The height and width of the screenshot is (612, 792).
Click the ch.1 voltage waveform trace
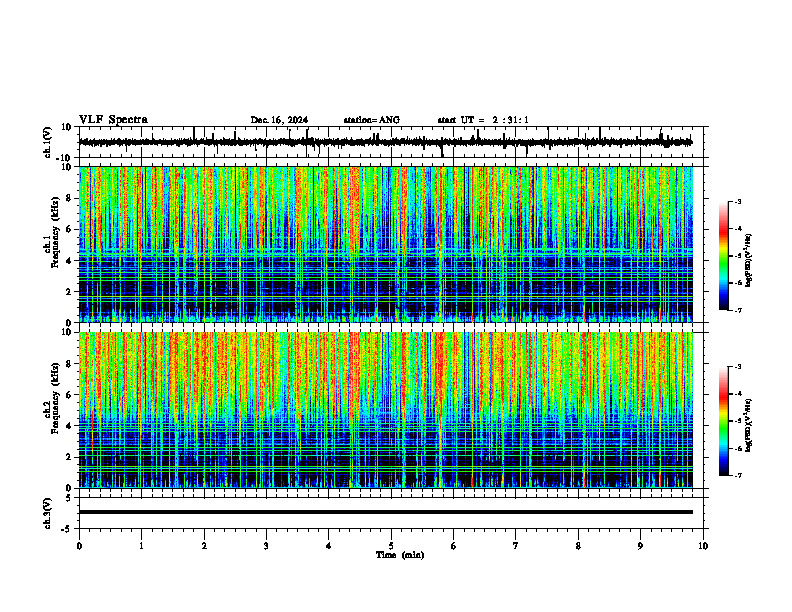[386, 142]
